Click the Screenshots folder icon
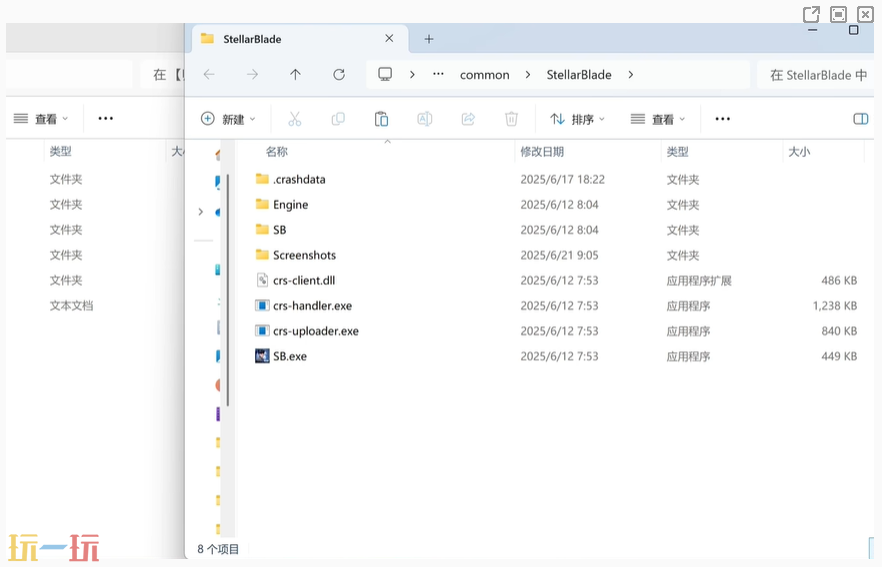This screenshot has width=882, height=567. tap(262, 255)
